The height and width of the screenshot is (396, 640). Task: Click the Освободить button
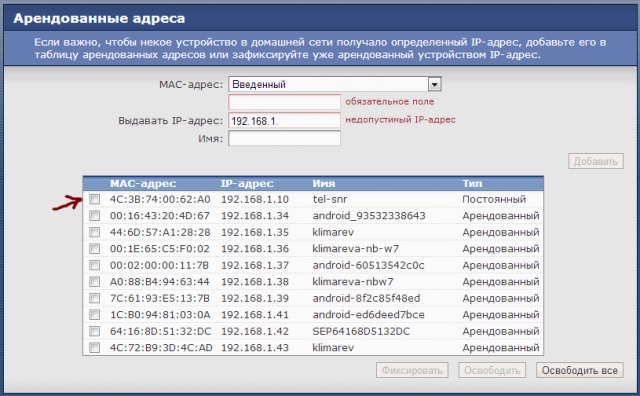(x=492, y=370)
